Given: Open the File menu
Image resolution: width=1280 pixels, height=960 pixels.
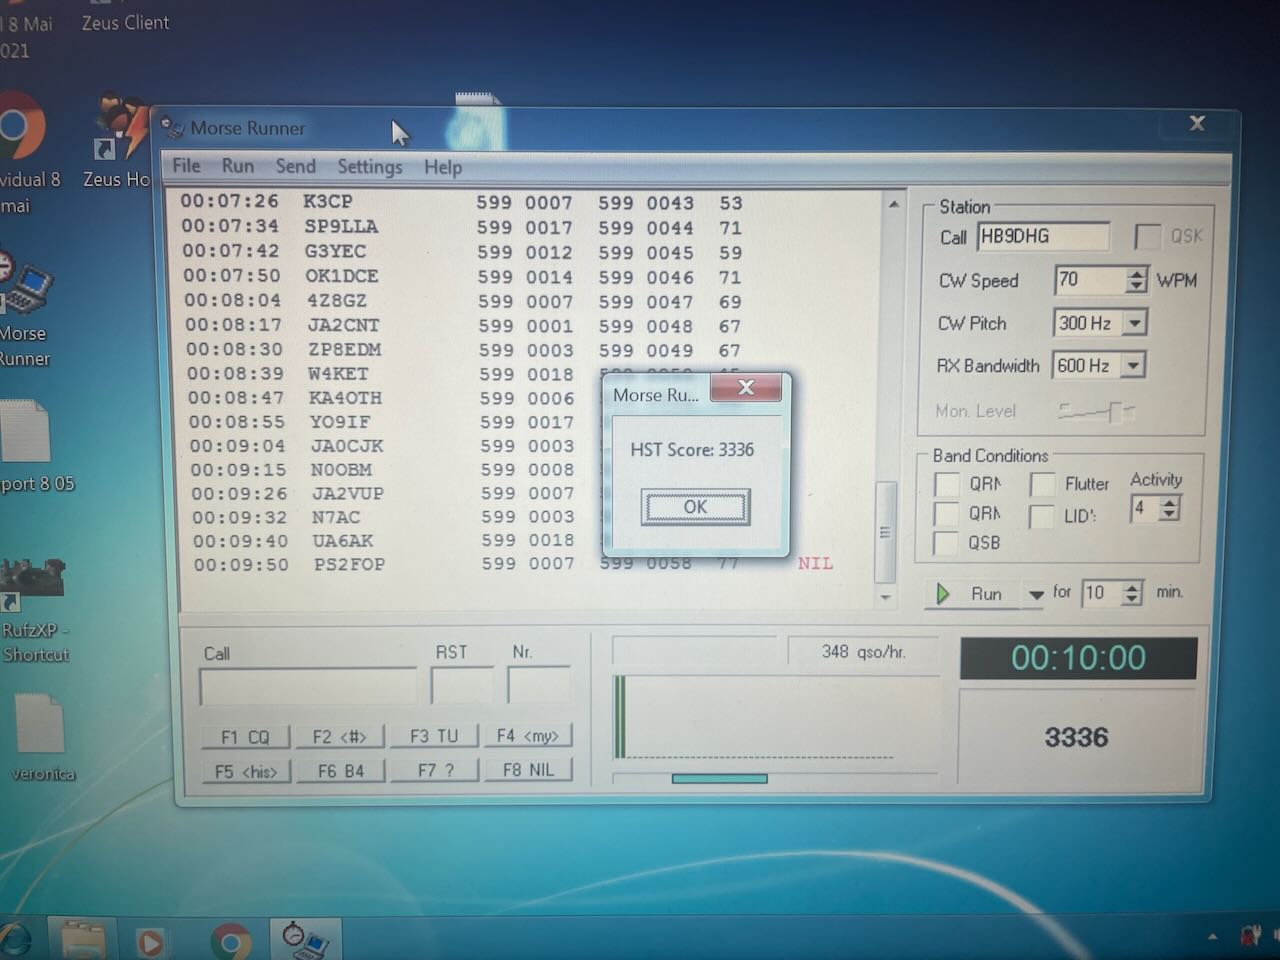Looking at the screenshot, I should click(x=186, y=166).
